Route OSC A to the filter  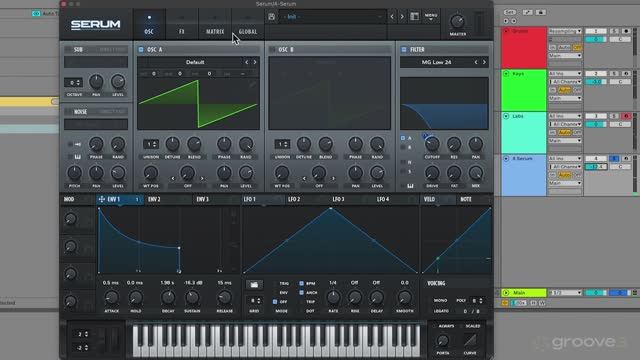coord(403,138)
